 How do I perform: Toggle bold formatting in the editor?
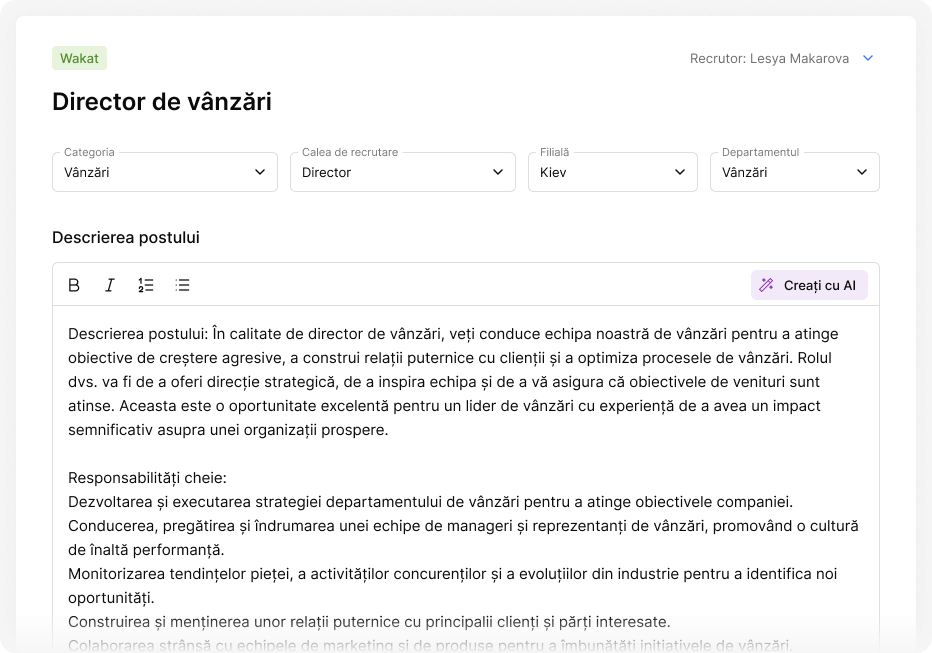(x=74, y=285)
